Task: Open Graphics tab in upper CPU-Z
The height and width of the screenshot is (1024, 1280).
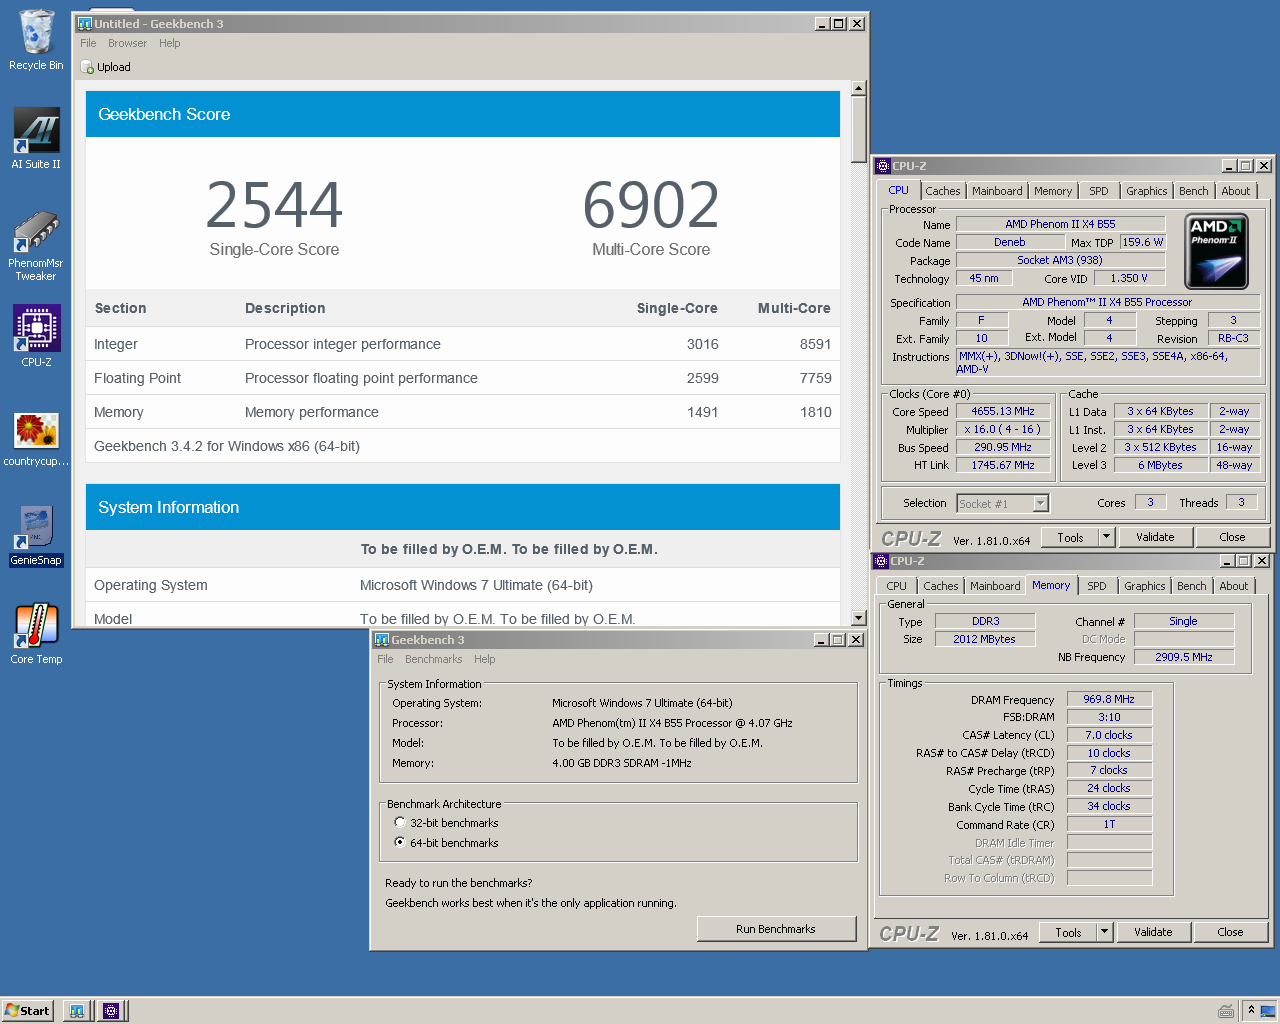Action: [x=1146, y=191]
